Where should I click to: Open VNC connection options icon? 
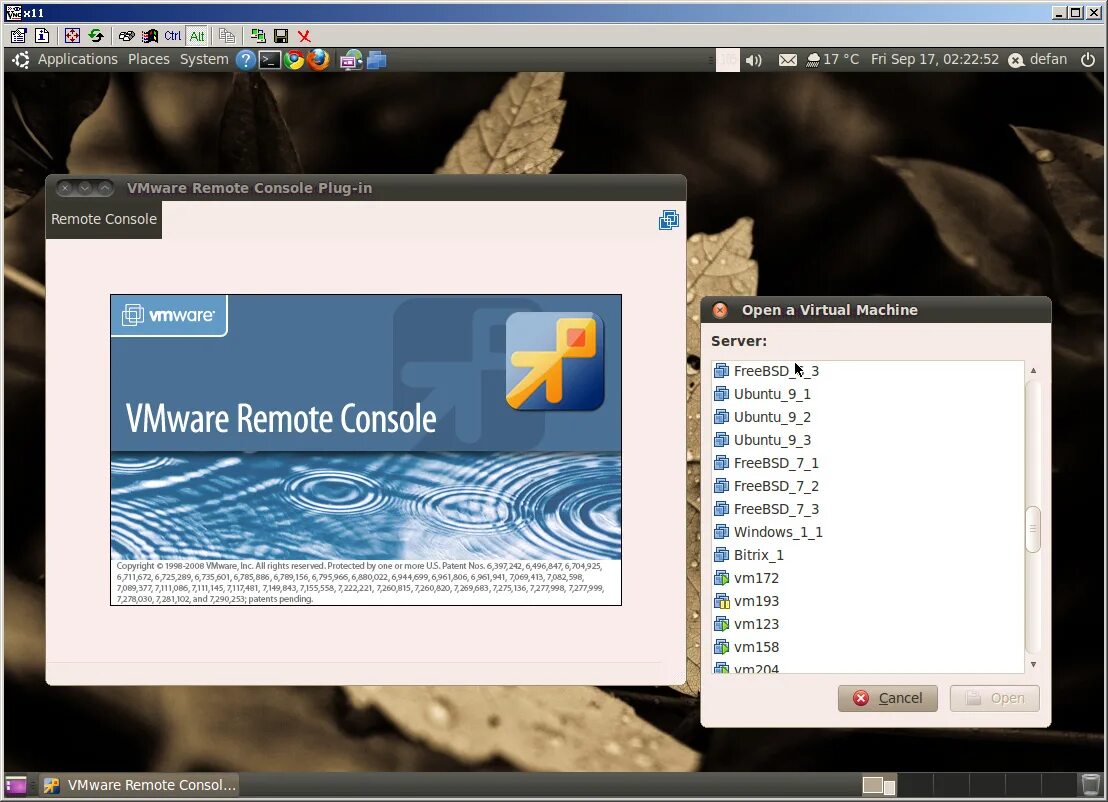(19, 35)
